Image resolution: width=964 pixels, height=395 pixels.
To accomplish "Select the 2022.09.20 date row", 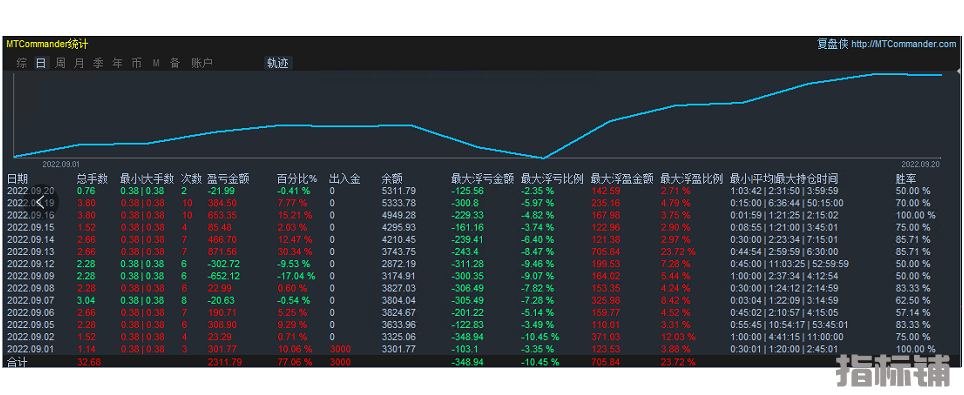I will pos(31,191).
